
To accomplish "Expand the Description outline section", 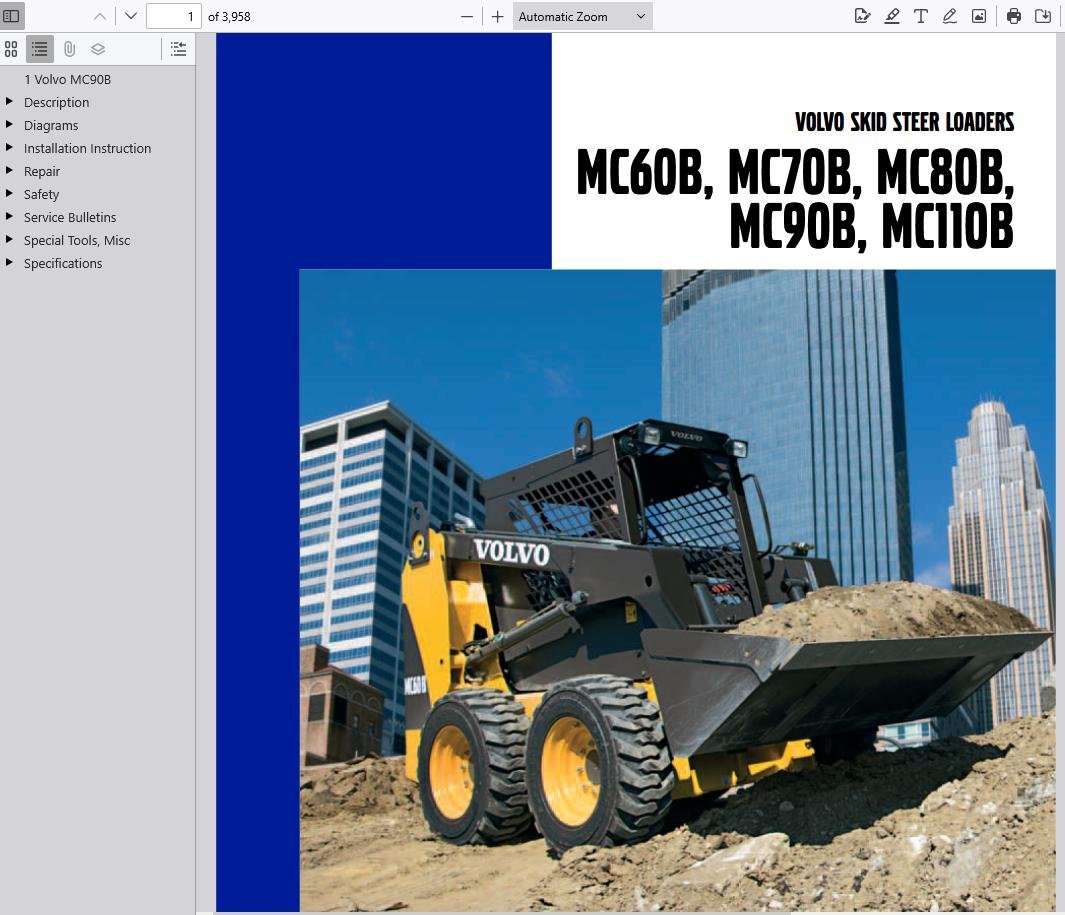I will [x=10, y=102].
